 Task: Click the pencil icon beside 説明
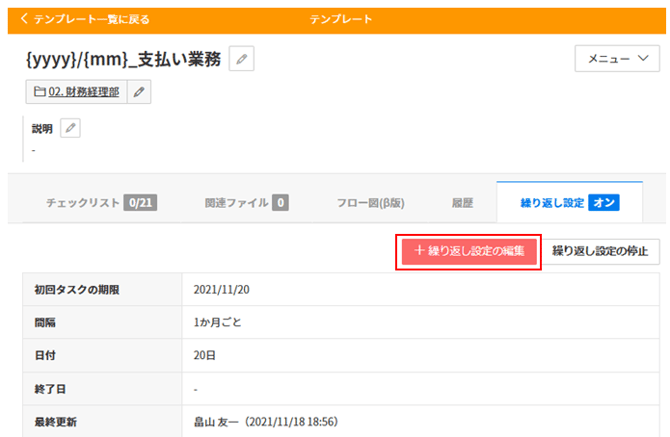70,128
